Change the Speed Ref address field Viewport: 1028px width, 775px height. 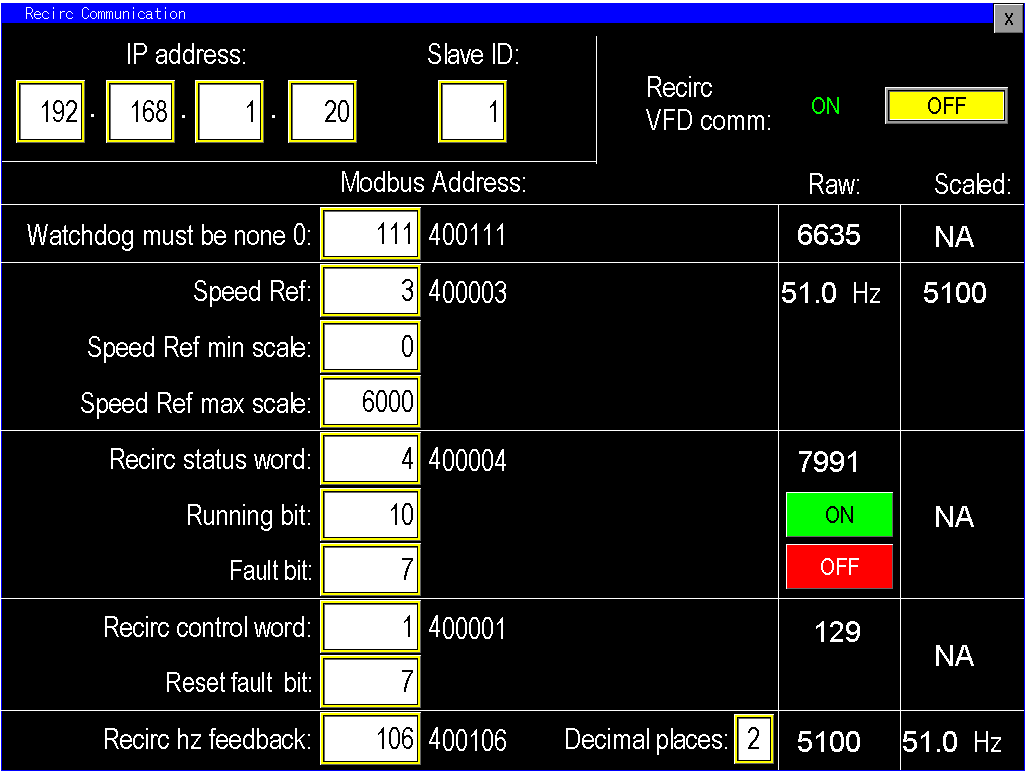tap(370, 292)
